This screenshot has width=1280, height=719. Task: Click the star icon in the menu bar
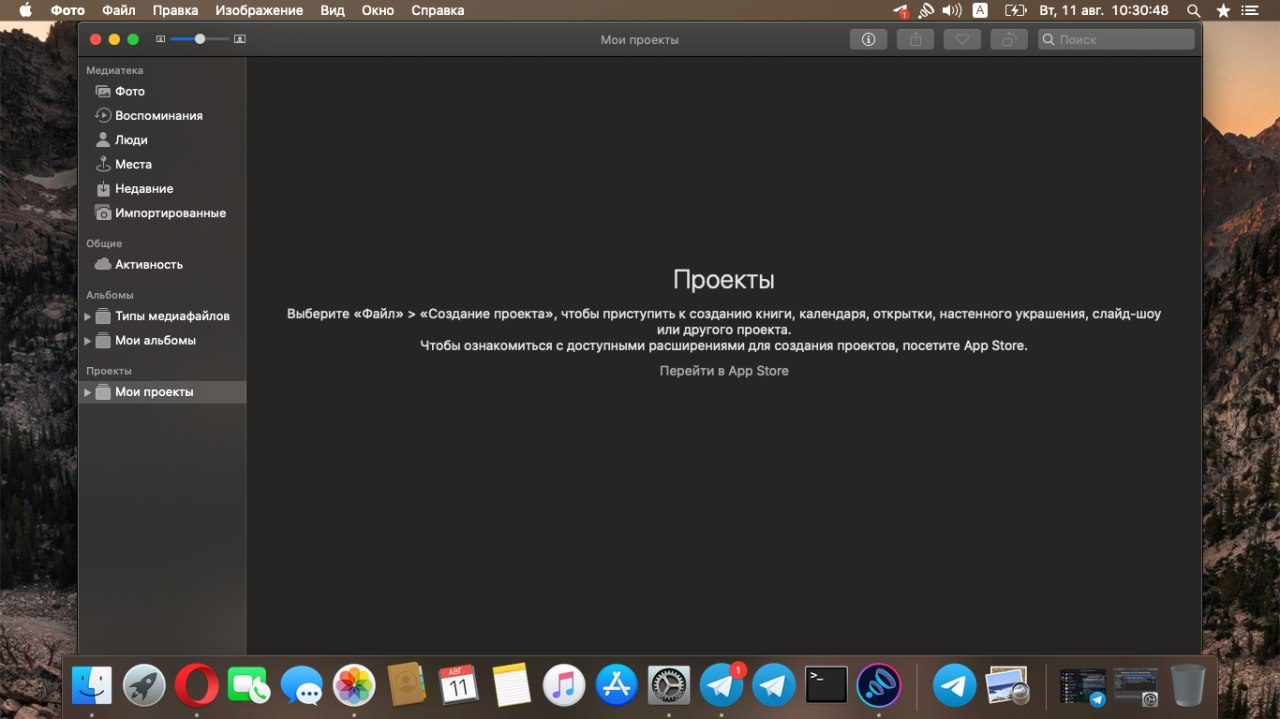[x=1223, y=10]
